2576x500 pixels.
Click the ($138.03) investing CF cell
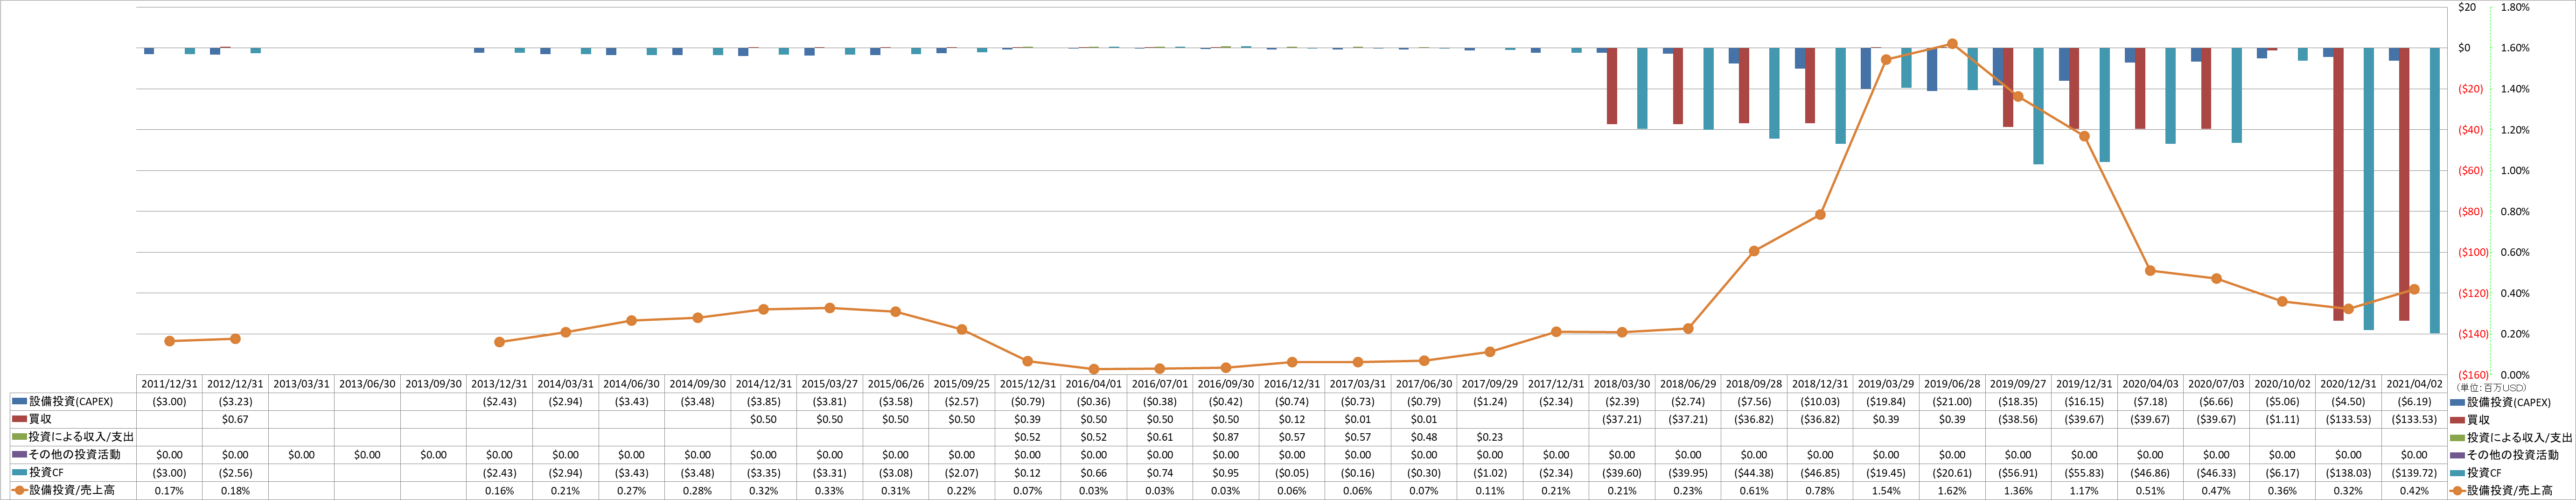point(2347,473)
